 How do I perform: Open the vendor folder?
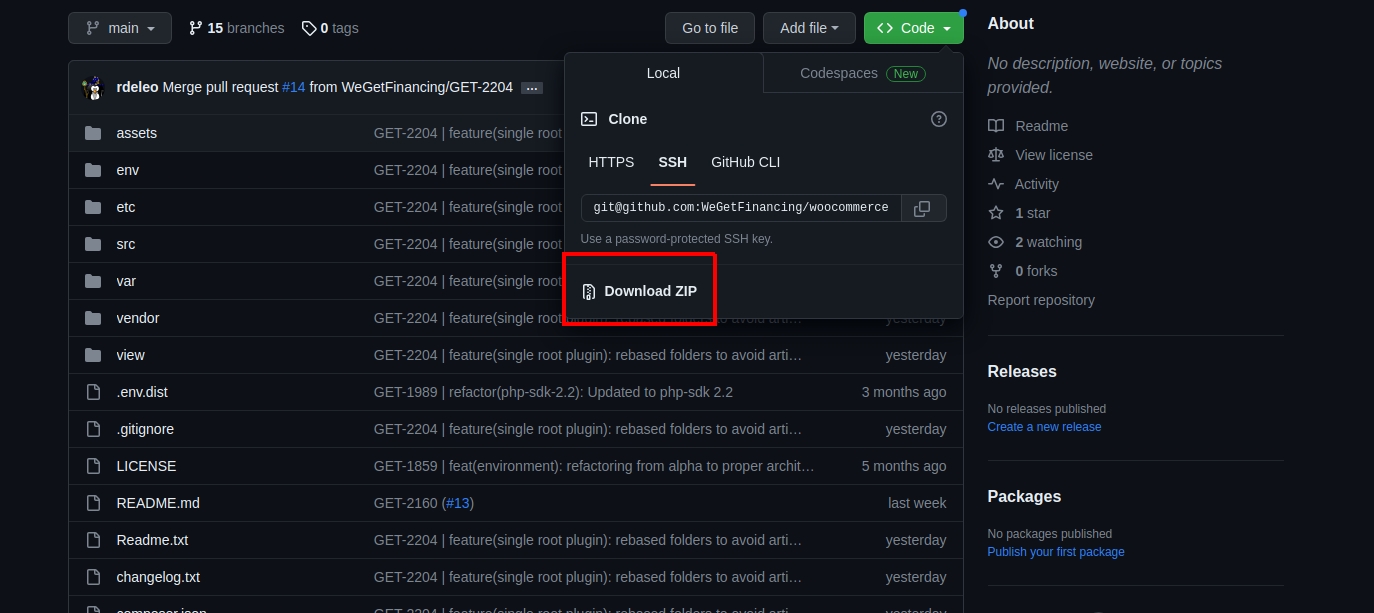coord(137,318)
